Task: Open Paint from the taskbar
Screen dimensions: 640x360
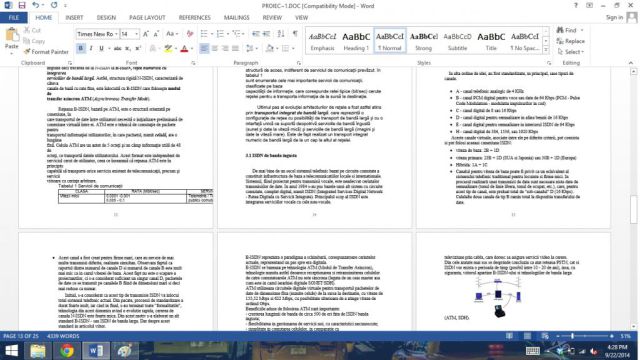Action: click(x=125, y=351)
